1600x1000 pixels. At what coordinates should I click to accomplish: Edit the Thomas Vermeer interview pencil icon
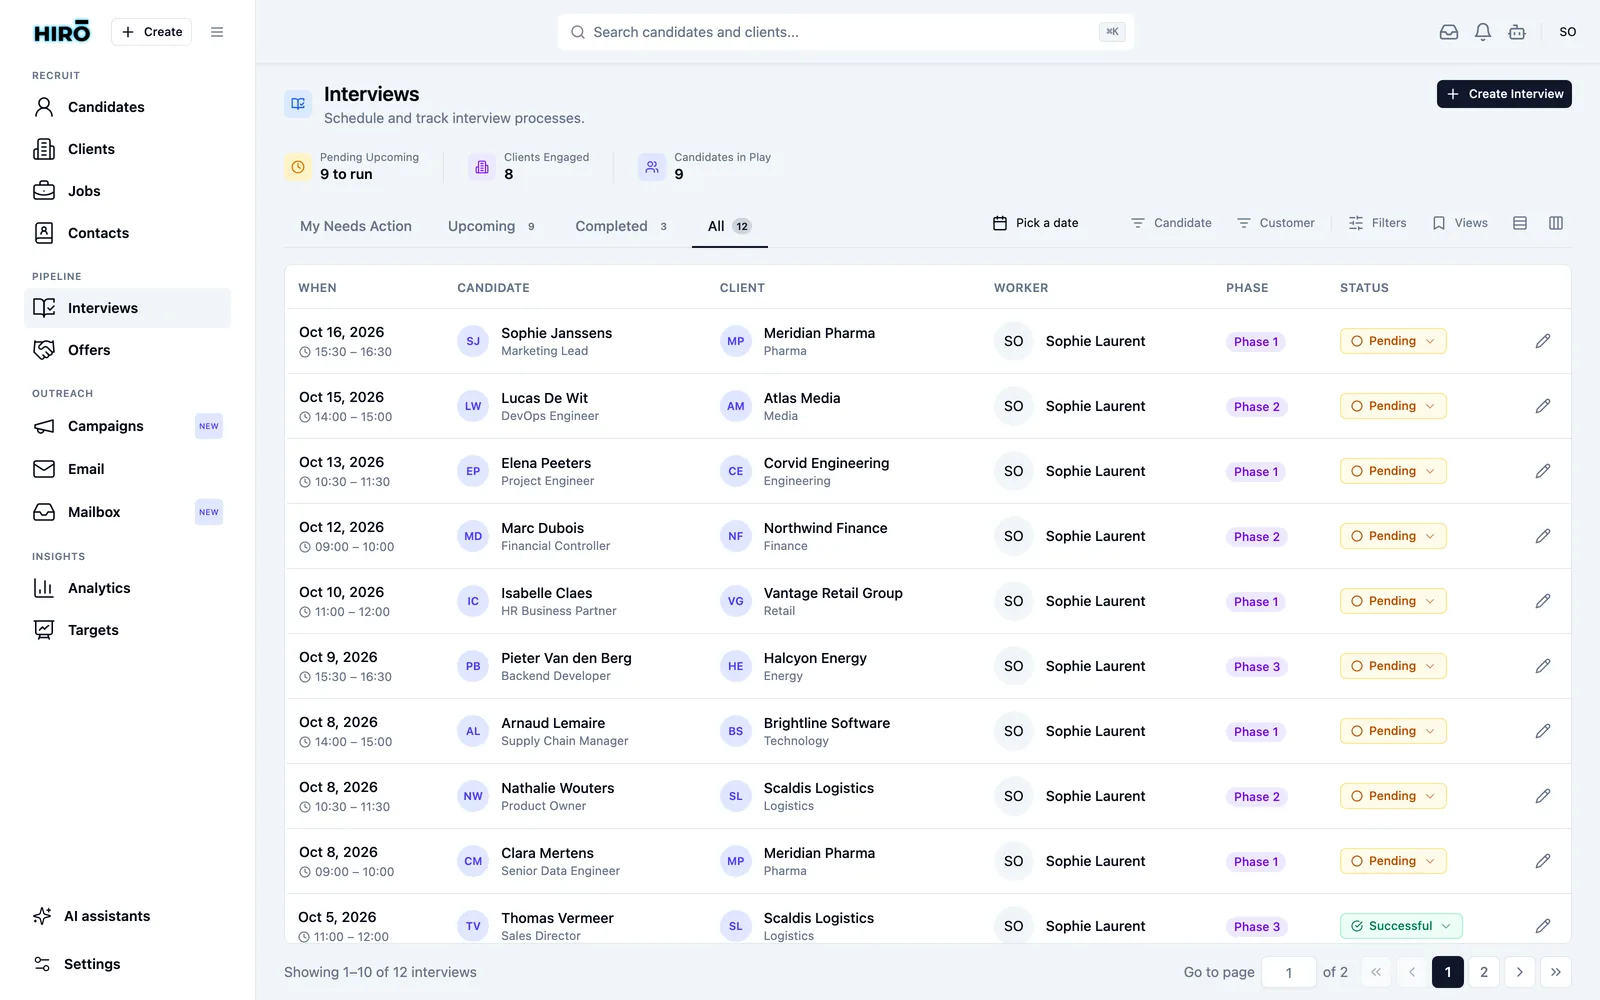pos(1543,926)
